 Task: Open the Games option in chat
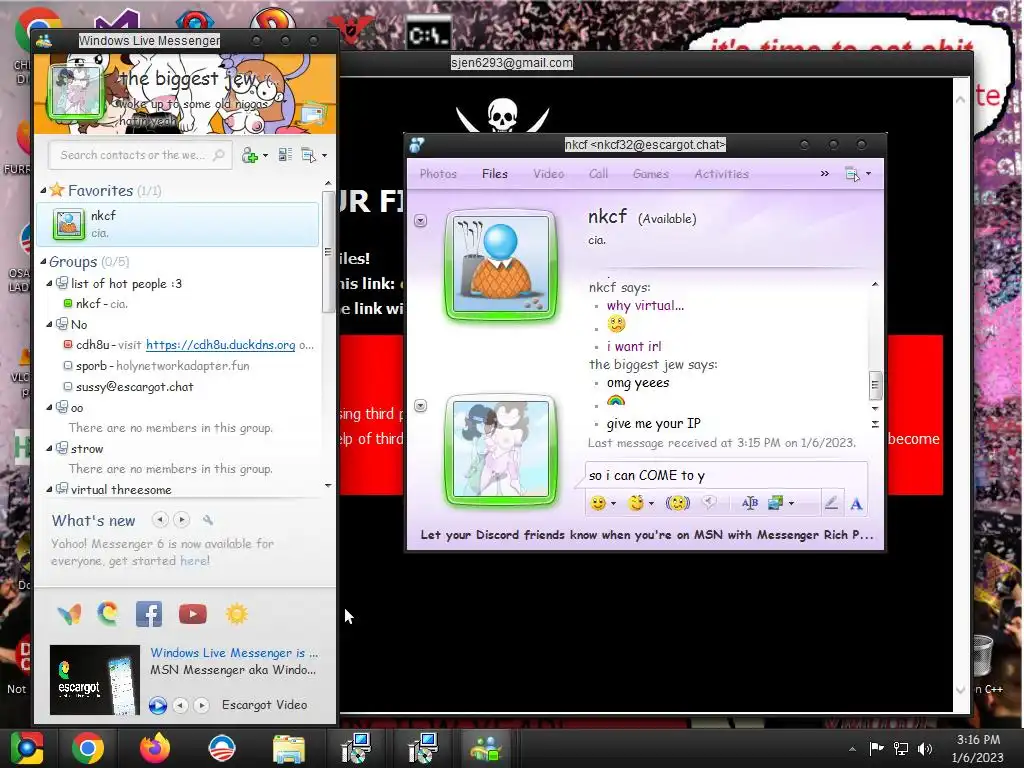coord(650,174)
